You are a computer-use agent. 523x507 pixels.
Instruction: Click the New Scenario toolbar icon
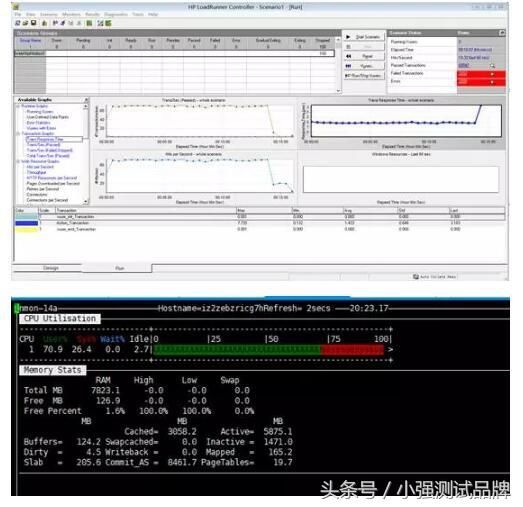[x=18, y=23]
